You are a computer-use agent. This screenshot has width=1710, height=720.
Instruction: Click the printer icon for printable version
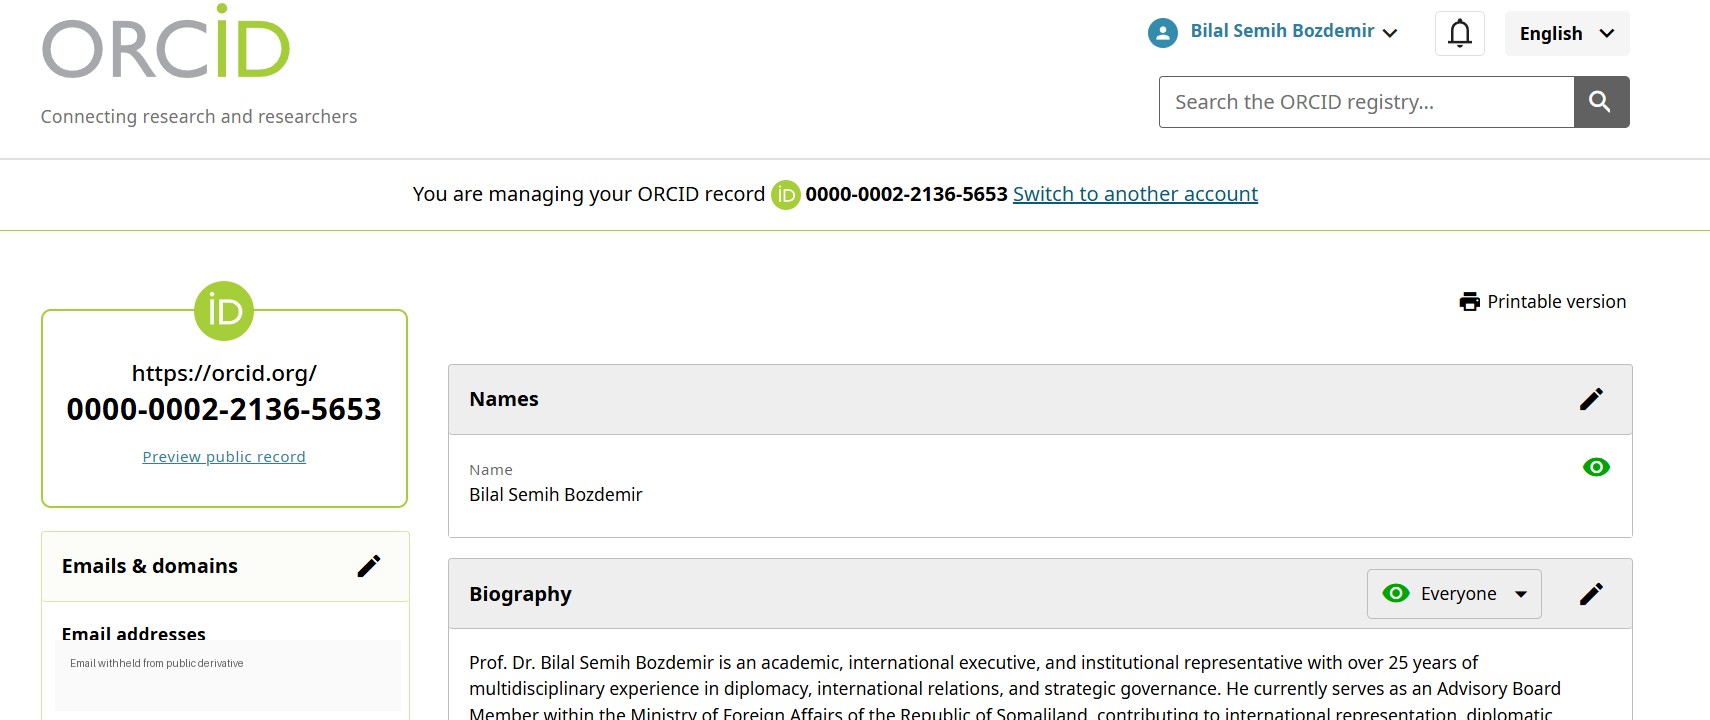(1469, 302)
